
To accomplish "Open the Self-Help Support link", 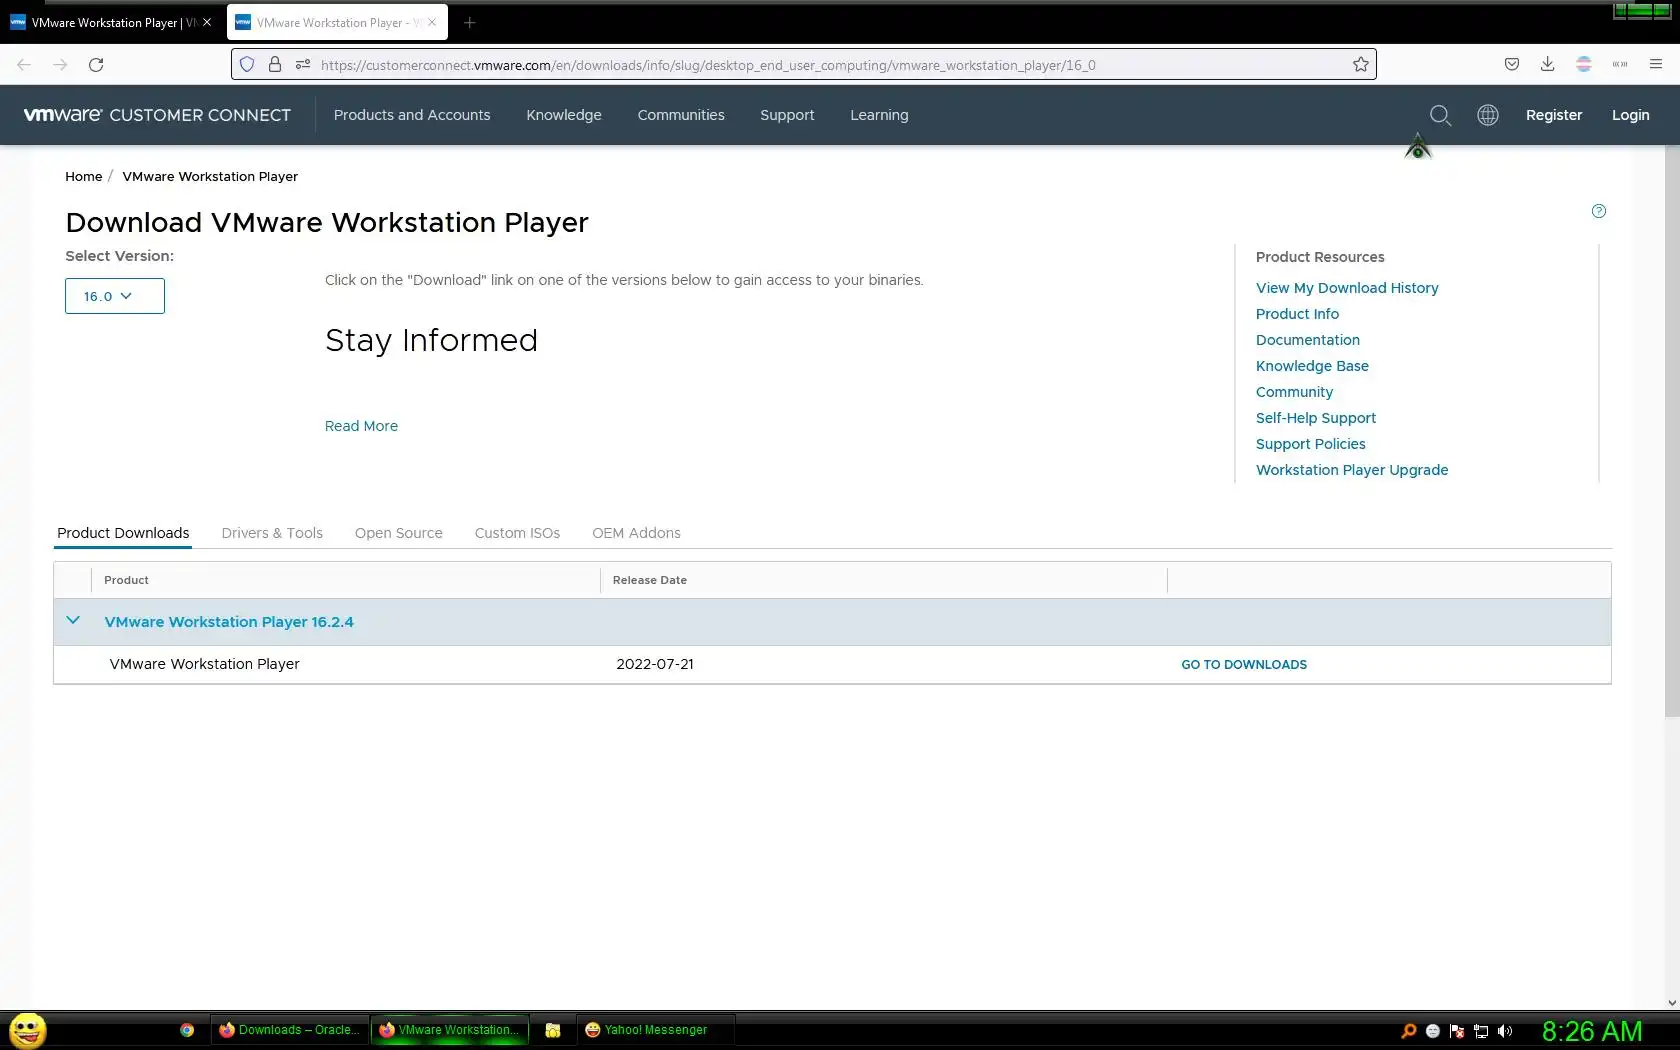I will click(x=1316, y=418).
